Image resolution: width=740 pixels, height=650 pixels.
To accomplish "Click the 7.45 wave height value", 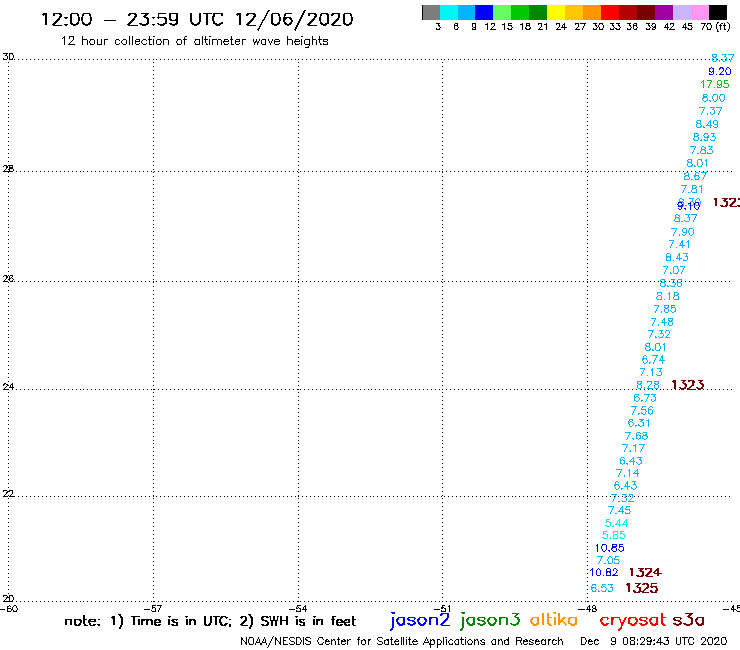I will 619,511.
